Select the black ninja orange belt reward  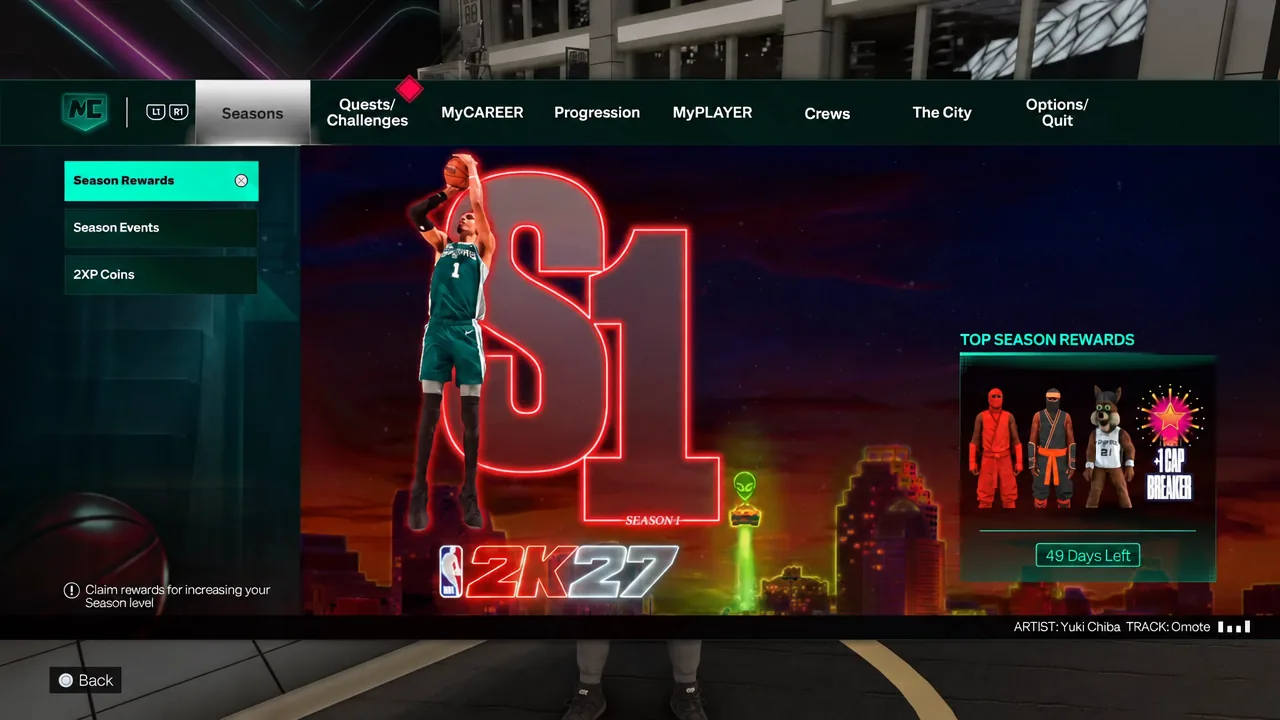1051,447
